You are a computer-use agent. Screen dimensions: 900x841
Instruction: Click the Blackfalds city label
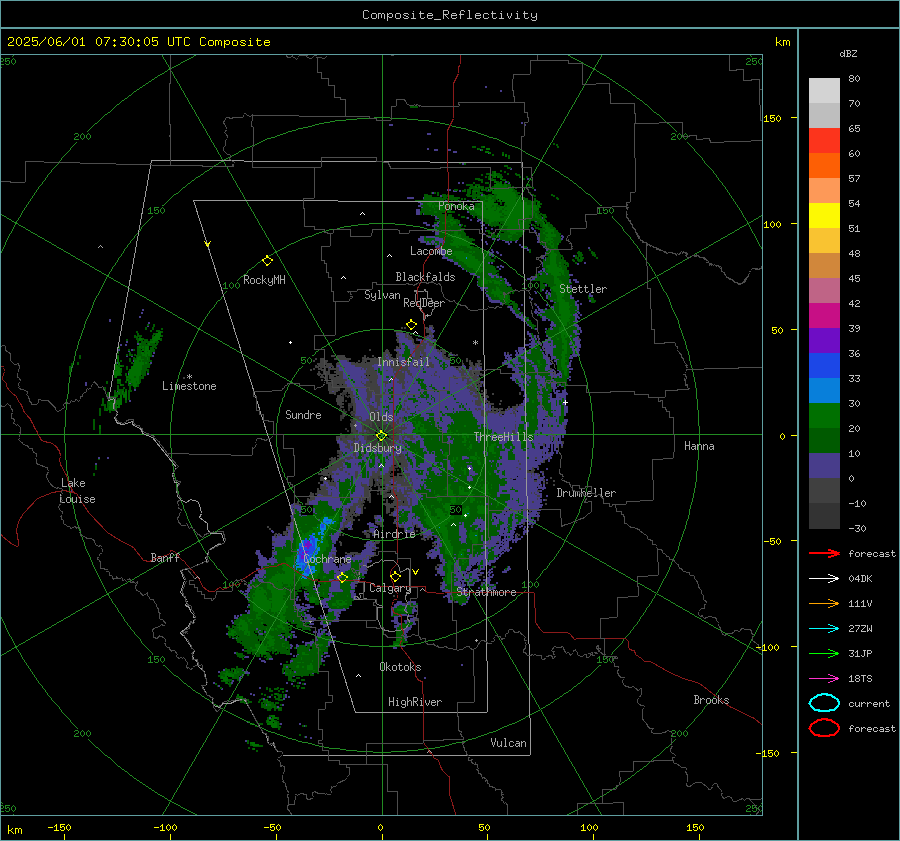425,277
